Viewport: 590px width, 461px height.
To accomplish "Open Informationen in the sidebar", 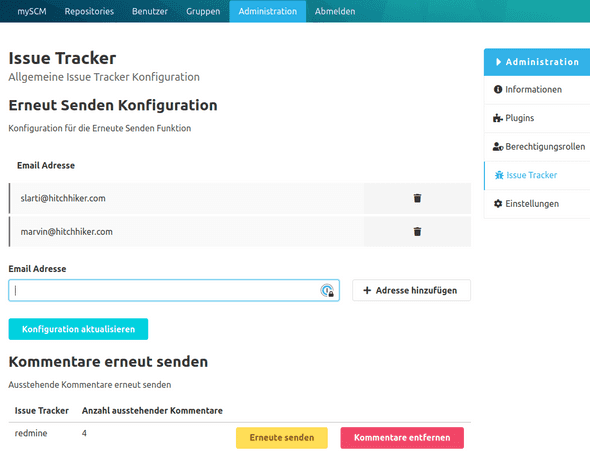I will 537,90.
